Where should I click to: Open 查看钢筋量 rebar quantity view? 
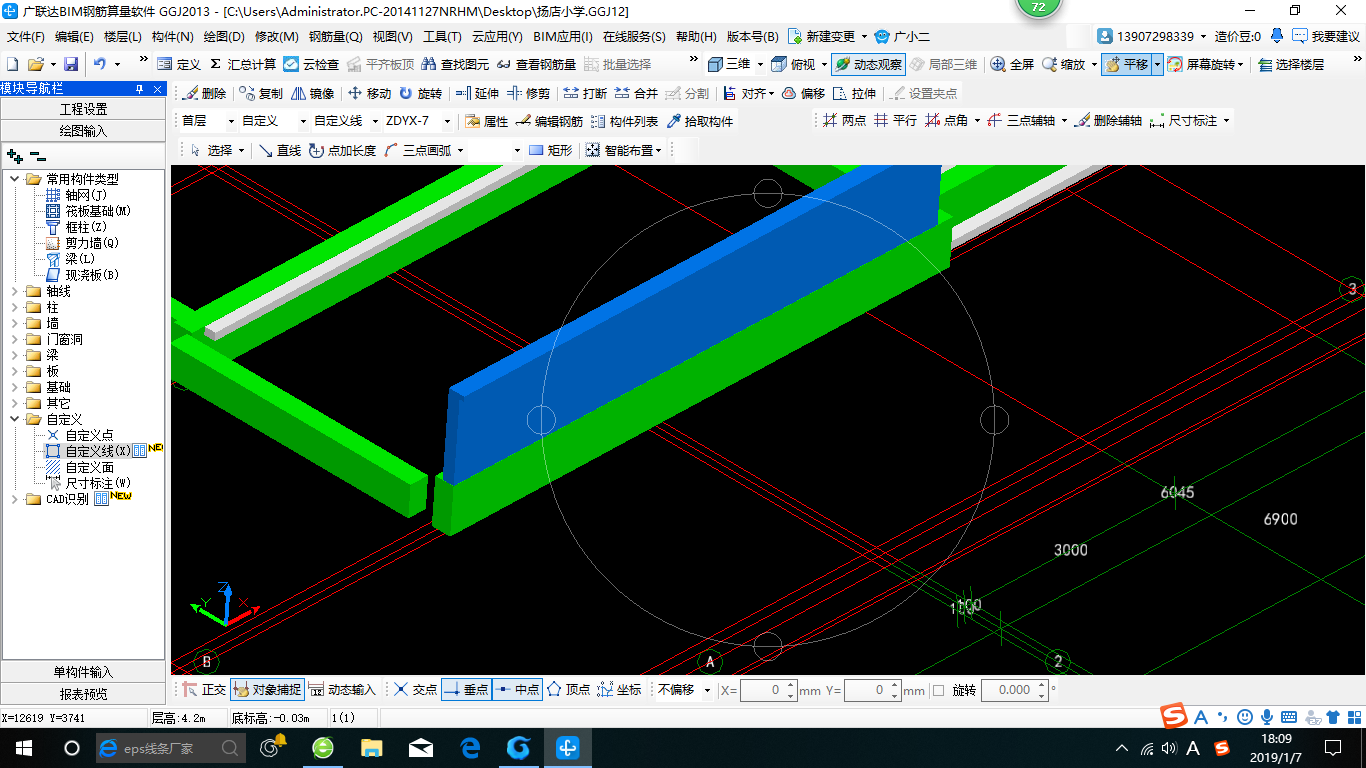tap(537, 64)
